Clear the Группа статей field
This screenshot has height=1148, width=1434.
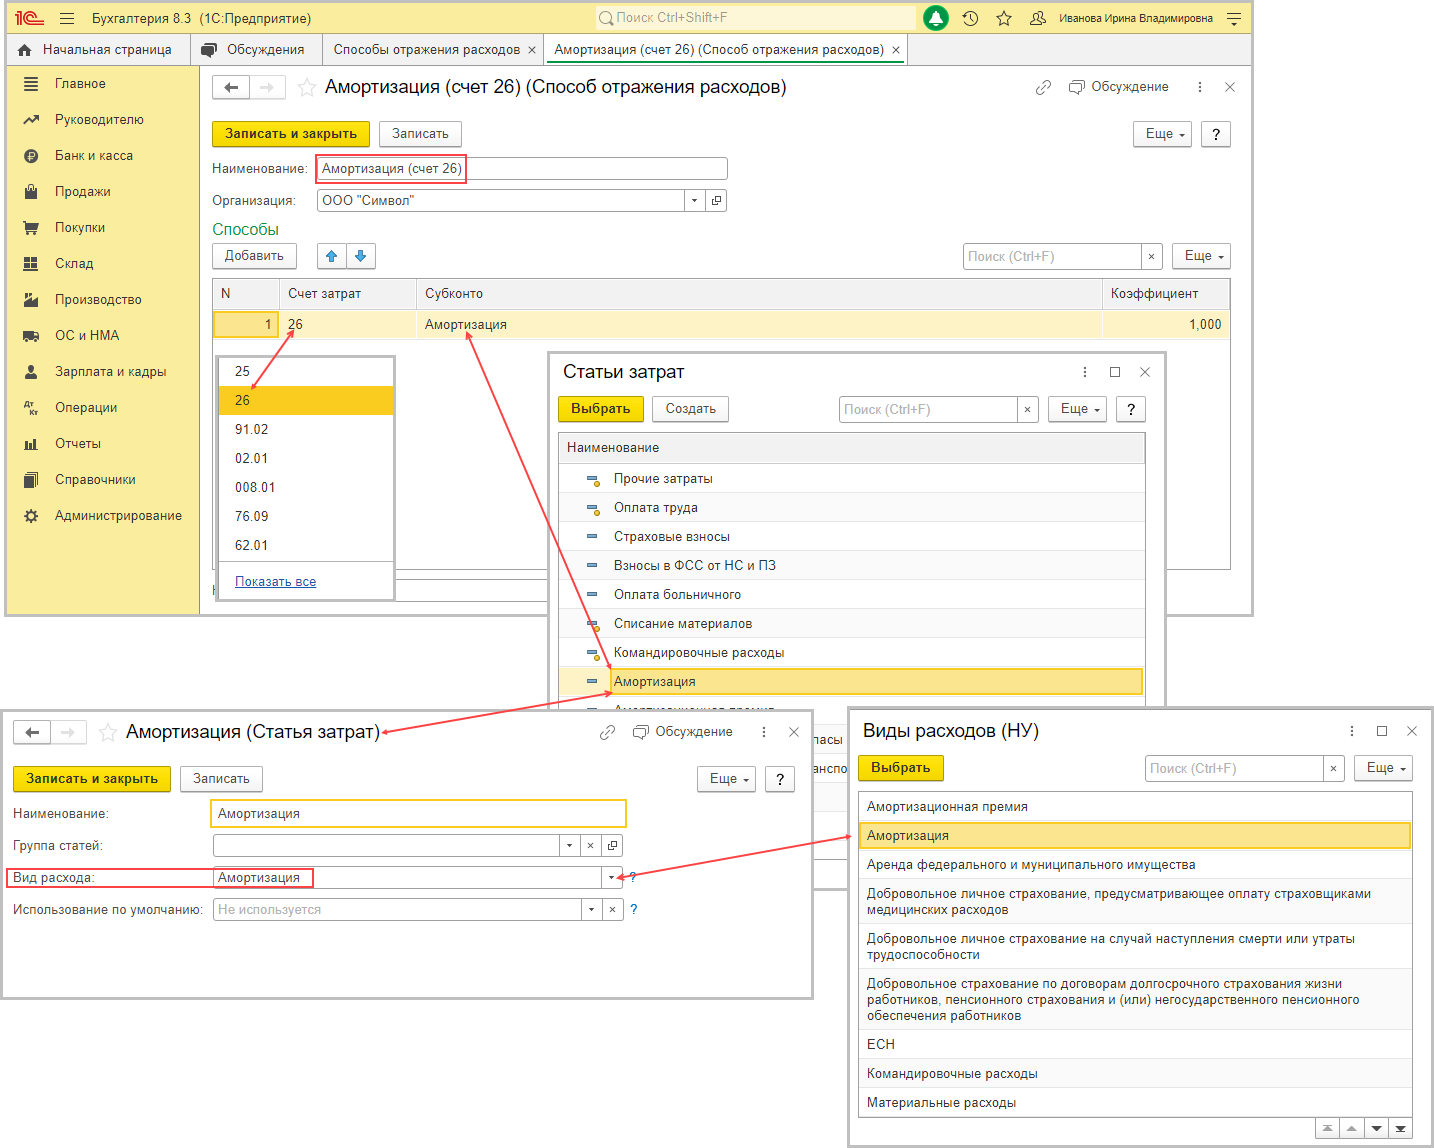click(x=591, y=846)
